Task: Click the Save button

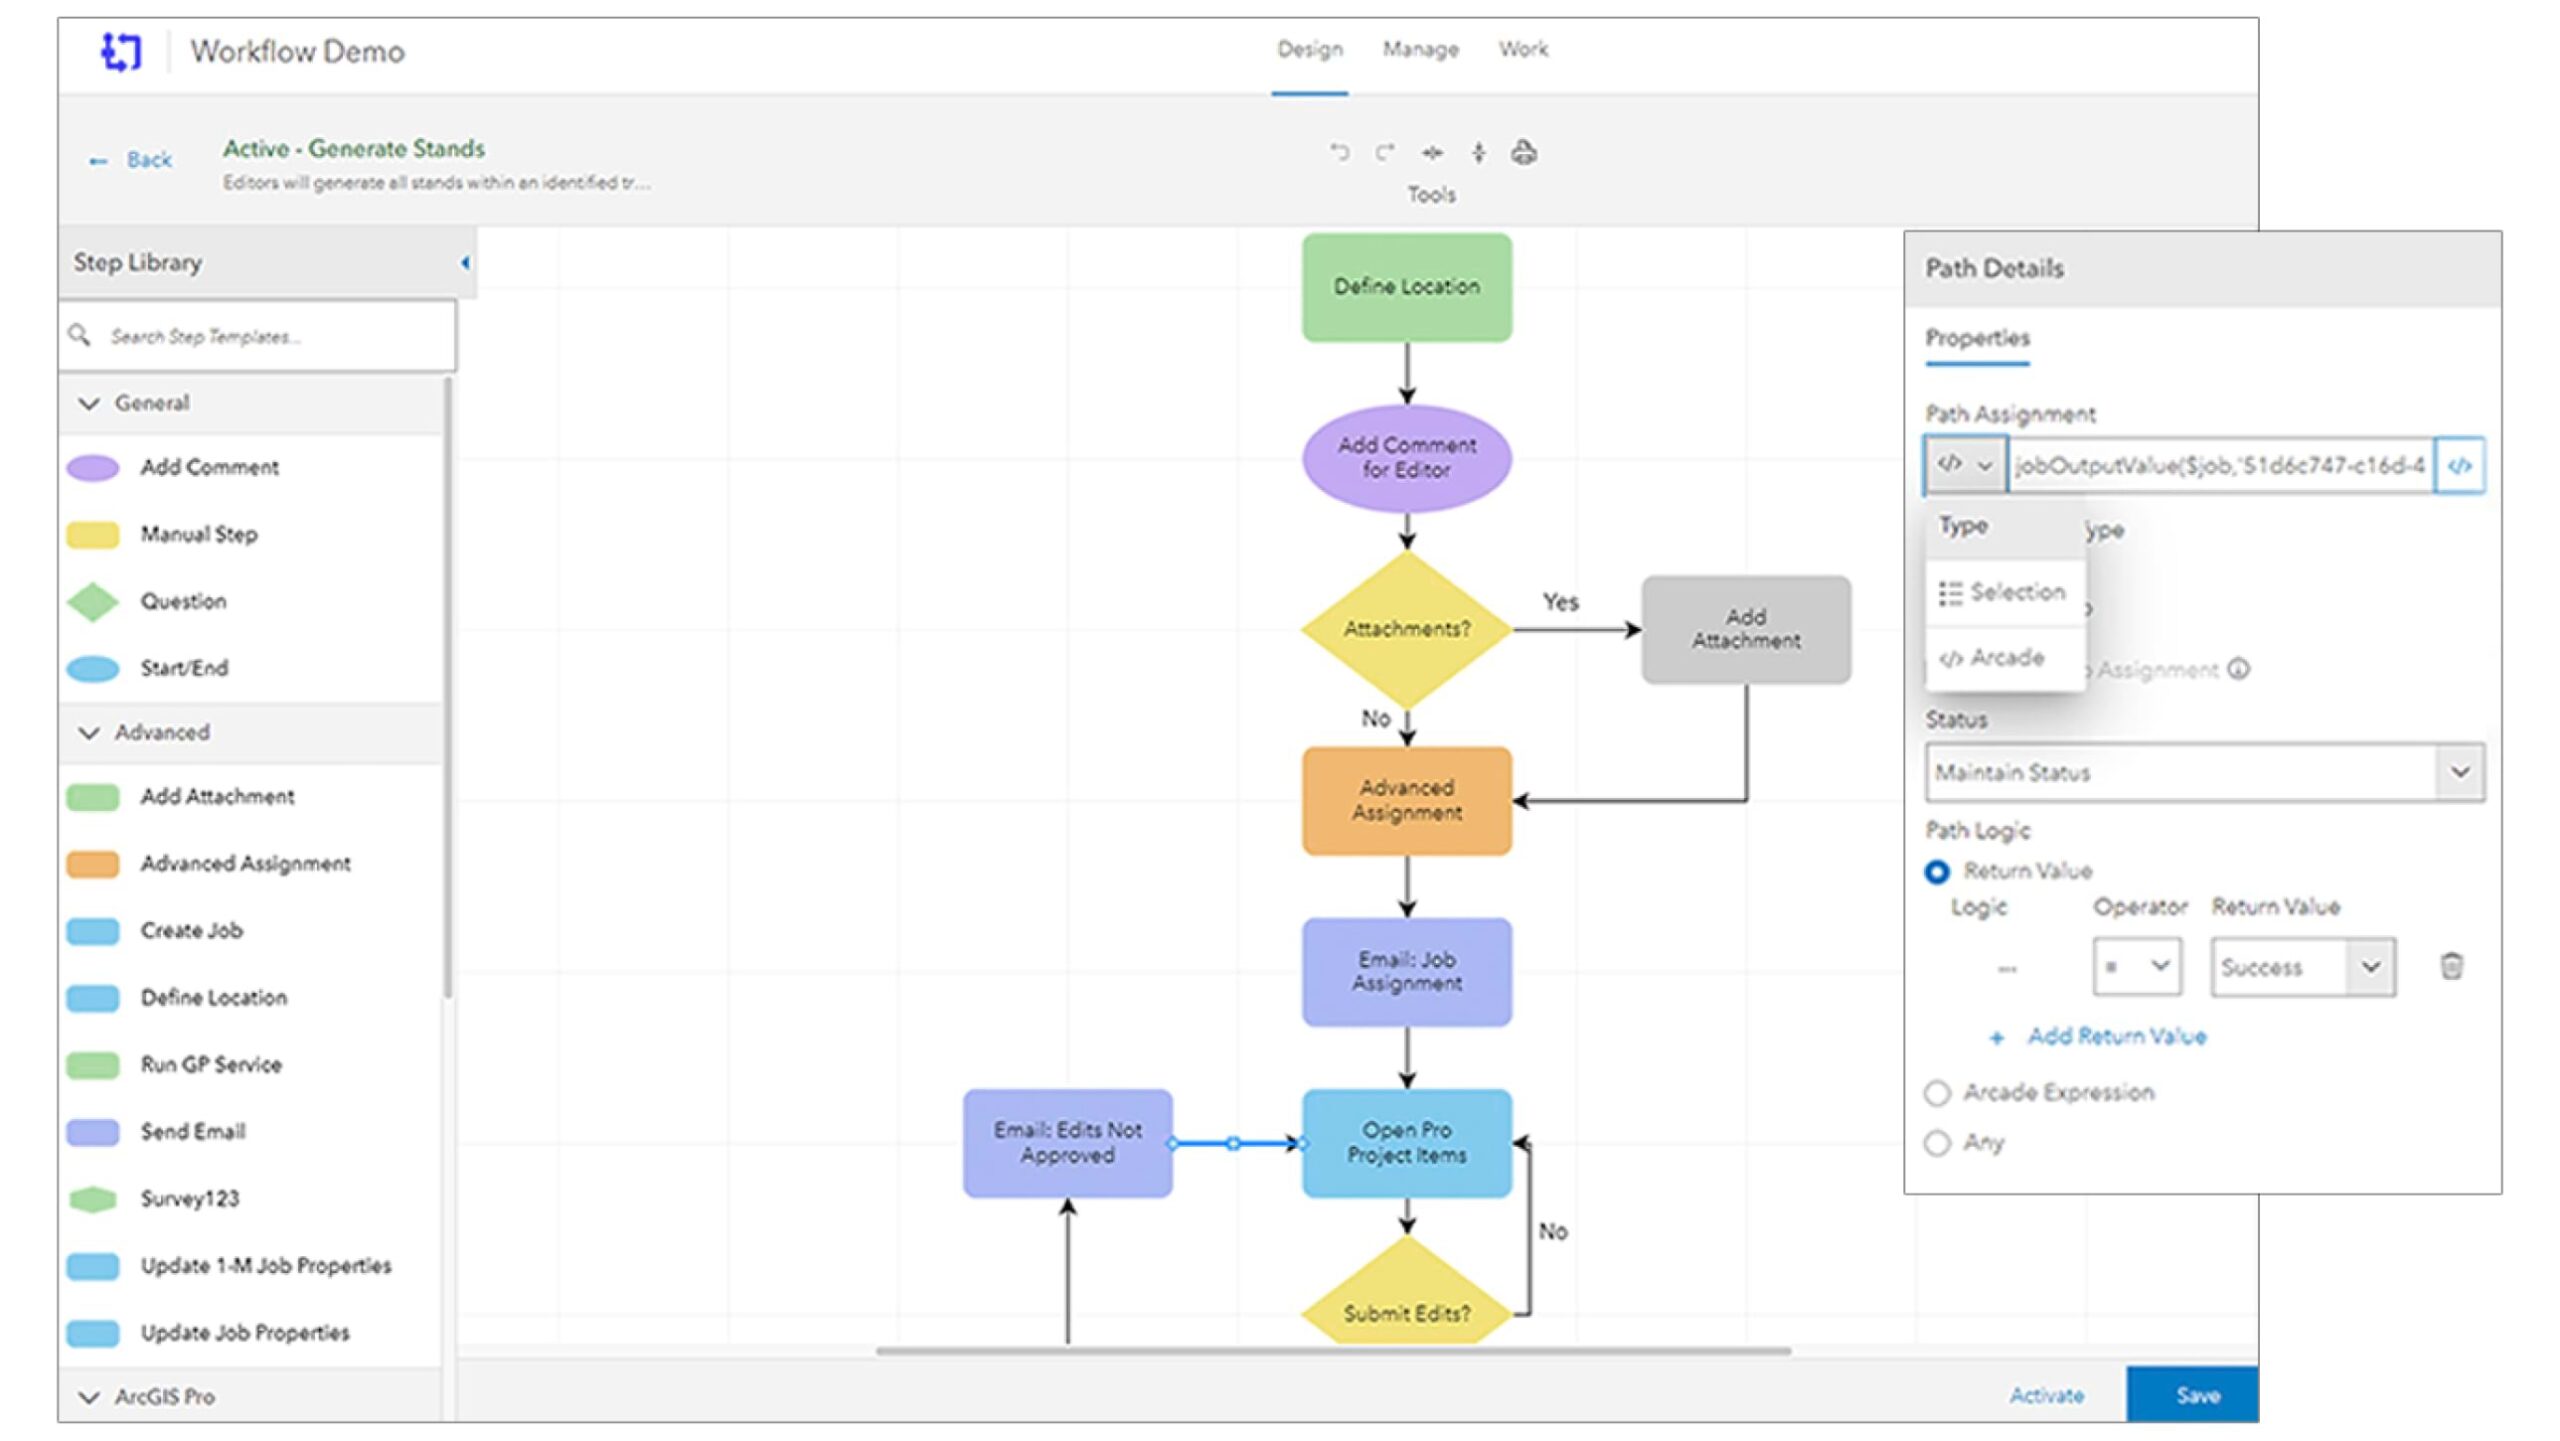Action: [2195, 1395]
